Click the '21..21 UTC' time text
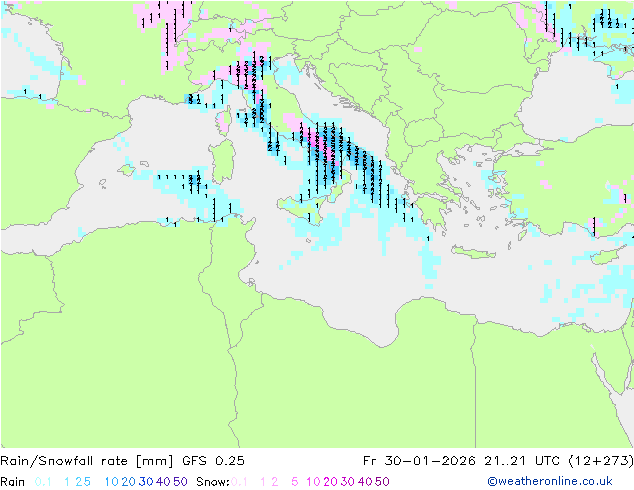Image resolution: width=634 pixels, height=490 pixels. point(522,461)
